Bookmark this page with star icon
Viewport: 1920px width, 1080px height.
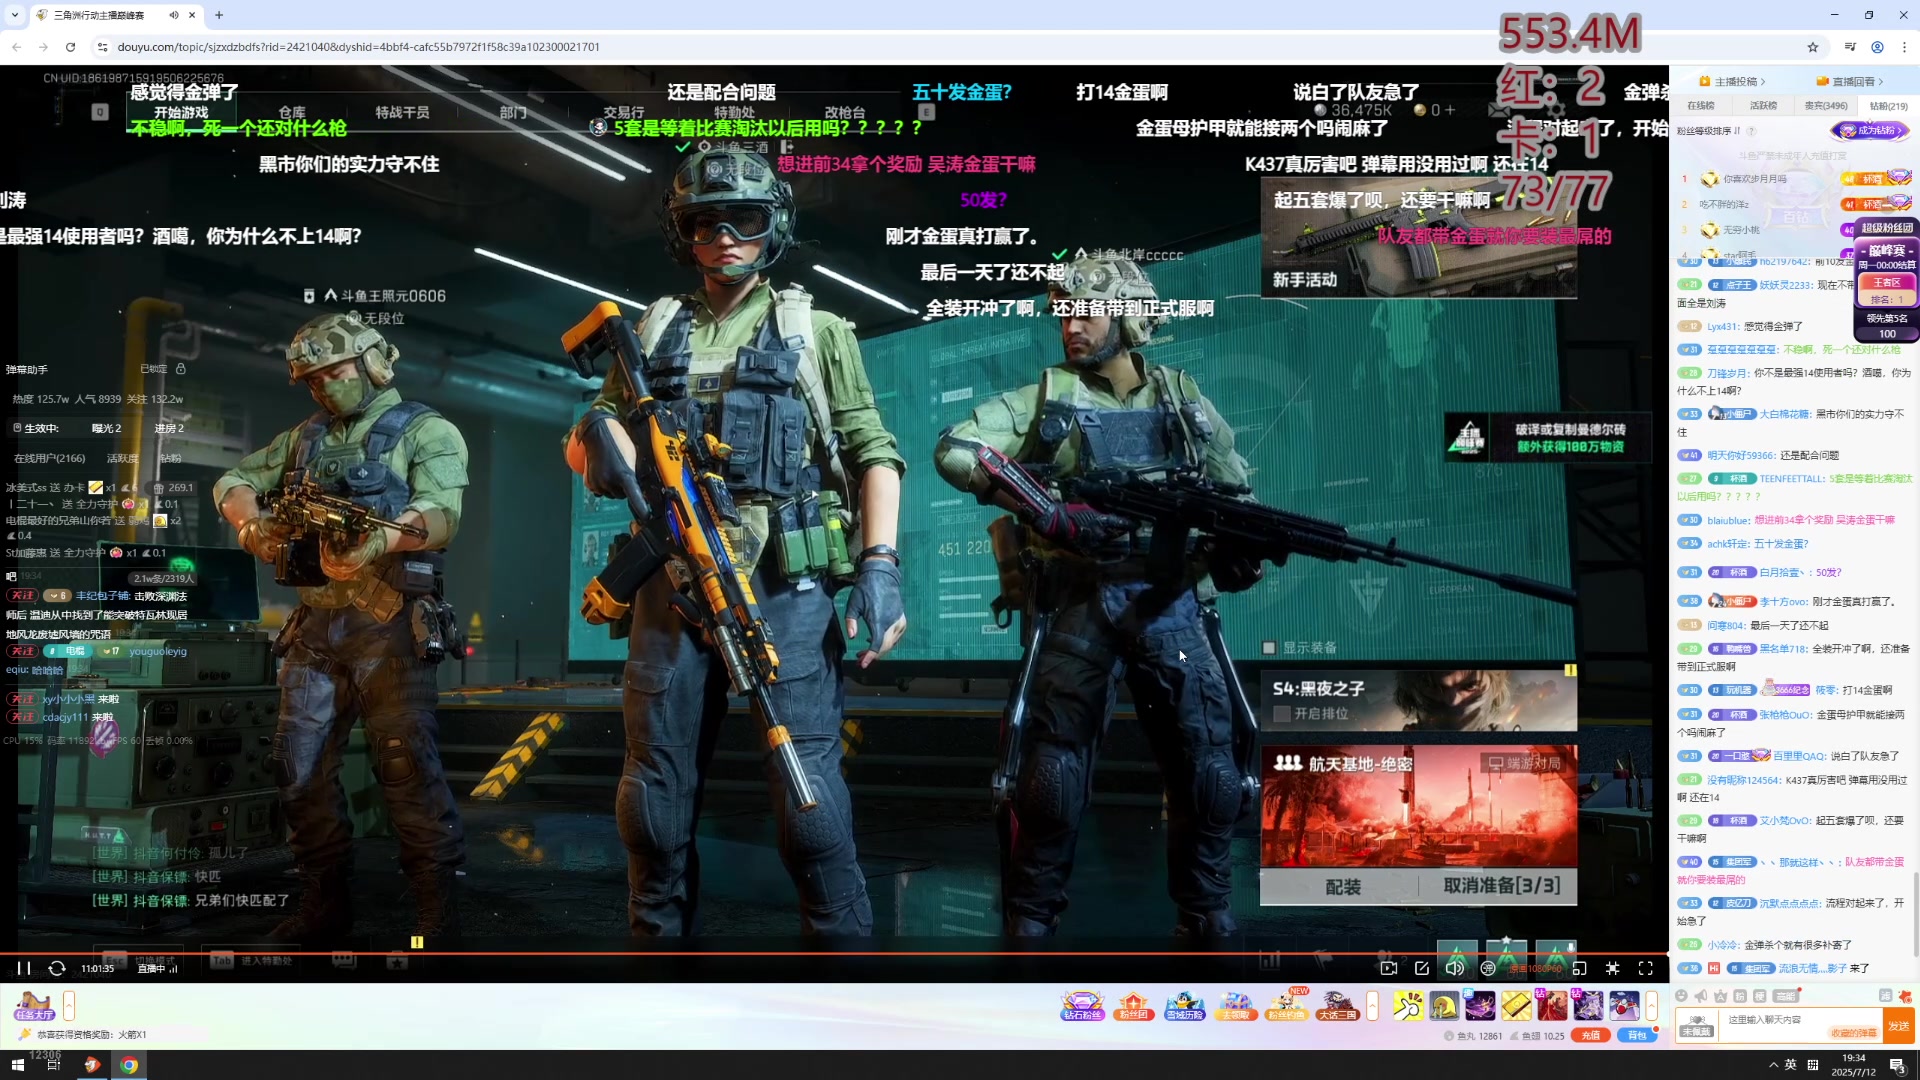point(1813,47)
